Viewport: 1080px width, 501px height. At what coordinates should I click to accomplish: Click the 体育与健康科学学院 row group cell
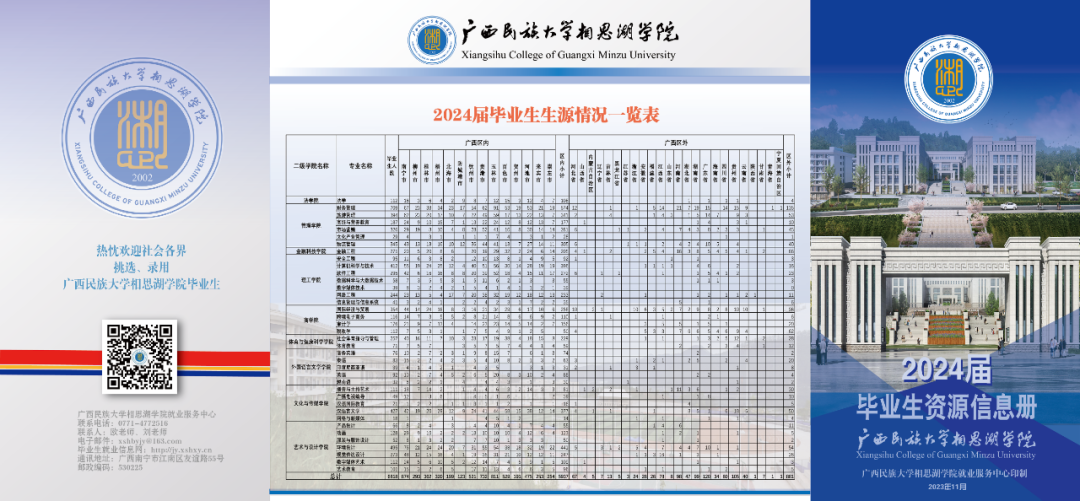(311, 340)
